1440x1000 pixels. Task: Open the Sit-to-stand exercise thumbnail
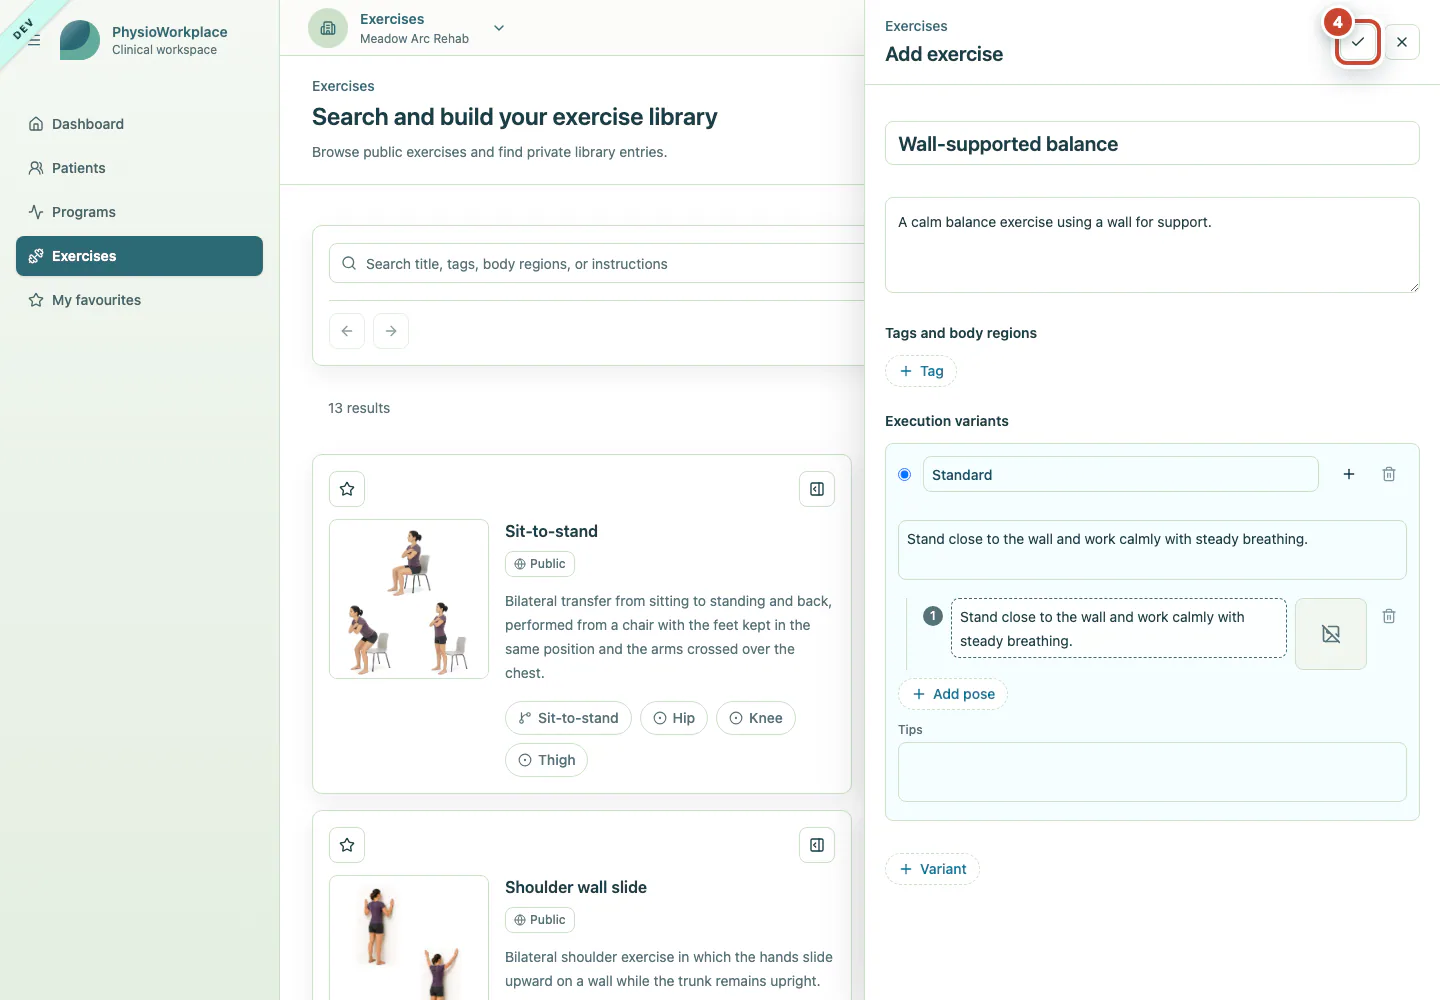pyautogui.click(x=409, y=599)
